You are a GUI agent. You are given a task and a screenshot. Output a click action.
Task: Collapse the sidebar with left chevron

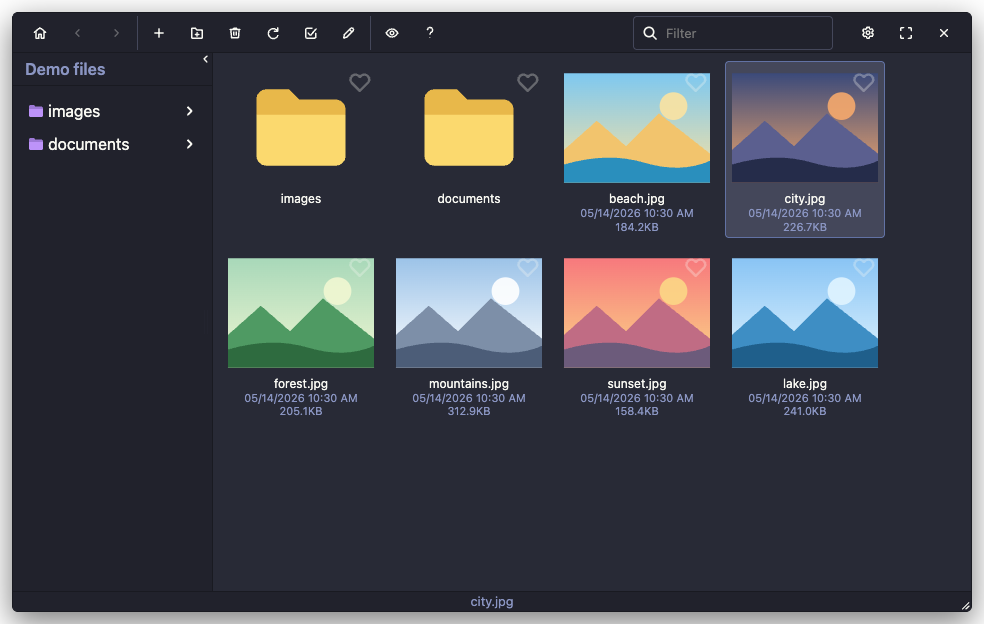pyautogui.click(x=205, y=59)
